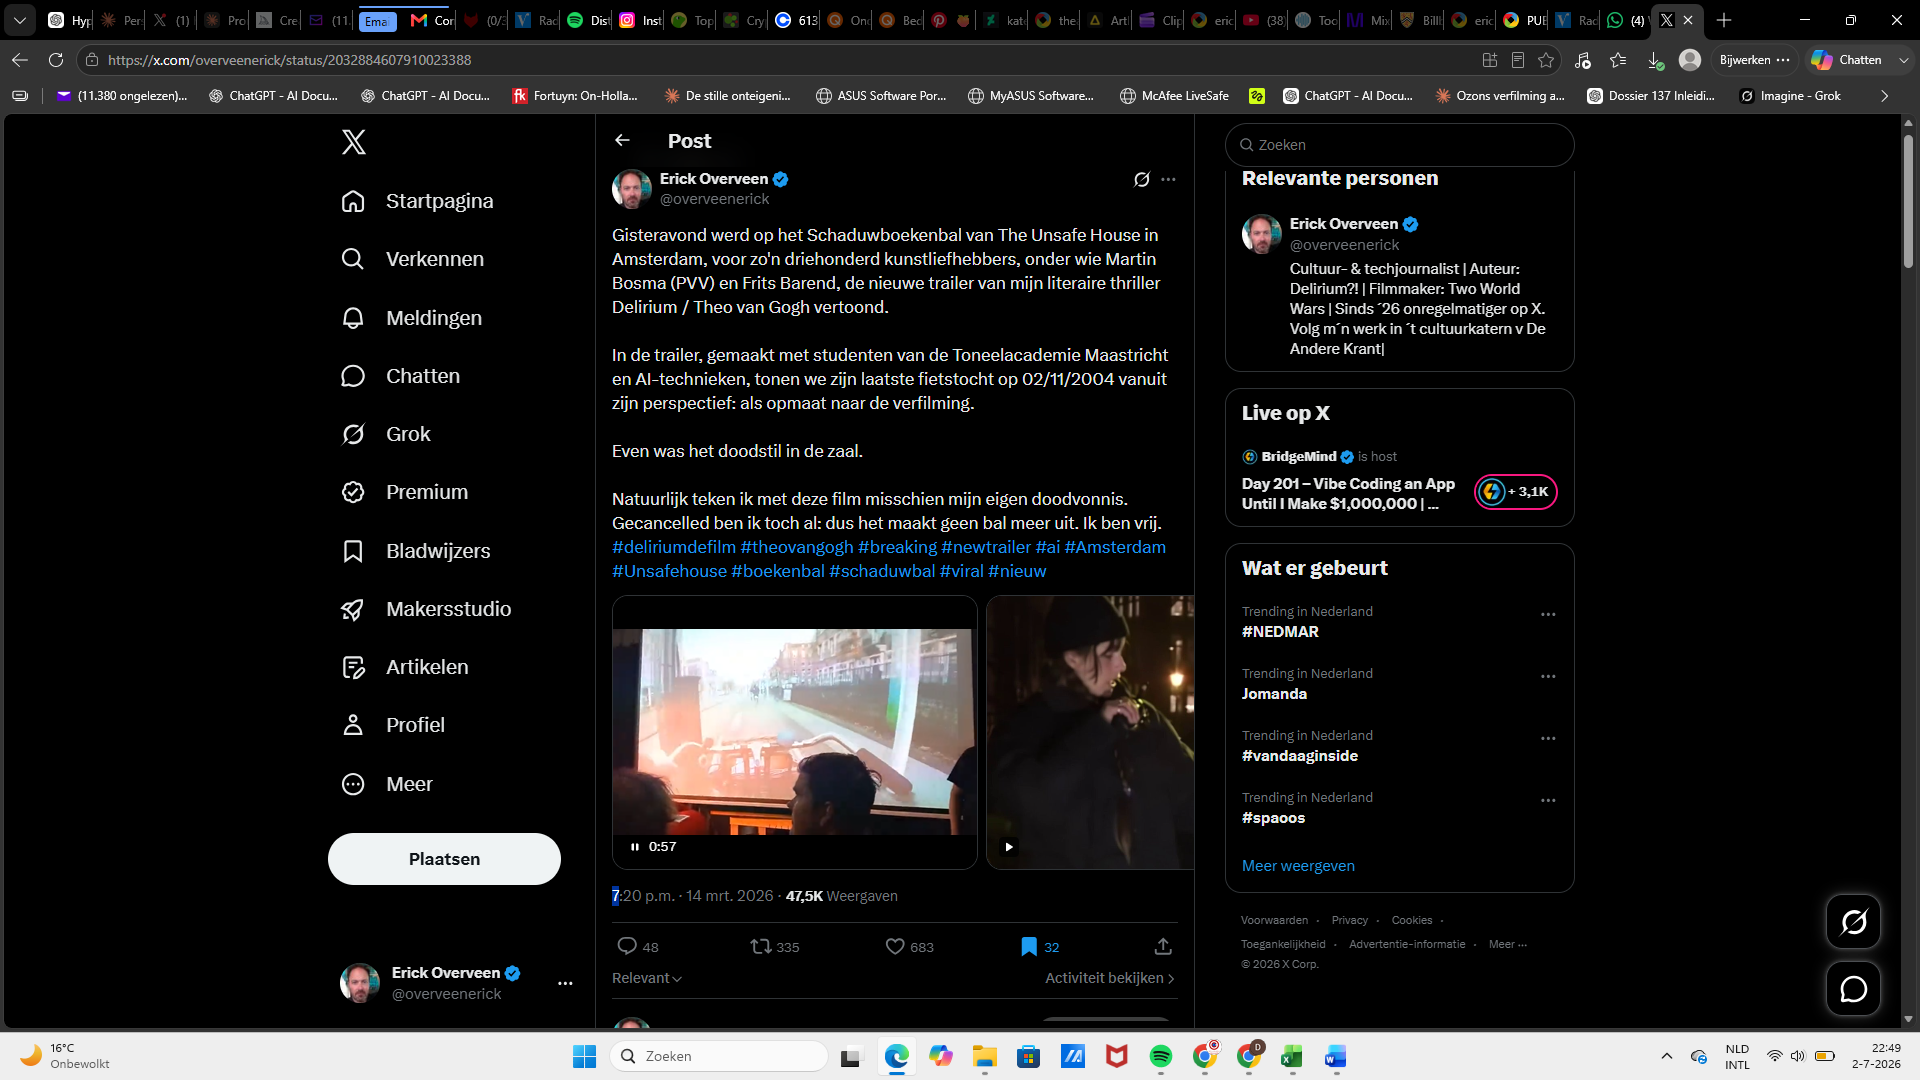The image size is (1920, 1080).
Task: Click the browser back arrow
Action: click(x=20, y=60)
